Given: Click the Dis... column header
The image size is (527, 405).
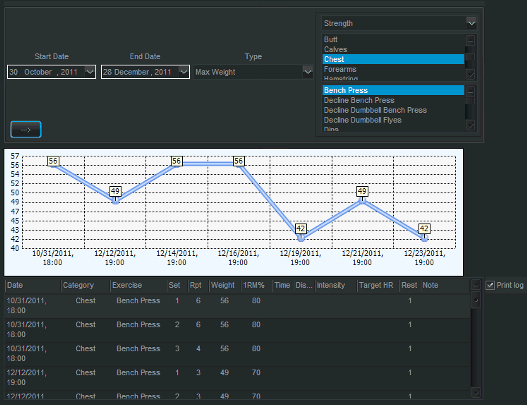Looking at the screenshot, I should pyautogui.click(x=304, y=285).
